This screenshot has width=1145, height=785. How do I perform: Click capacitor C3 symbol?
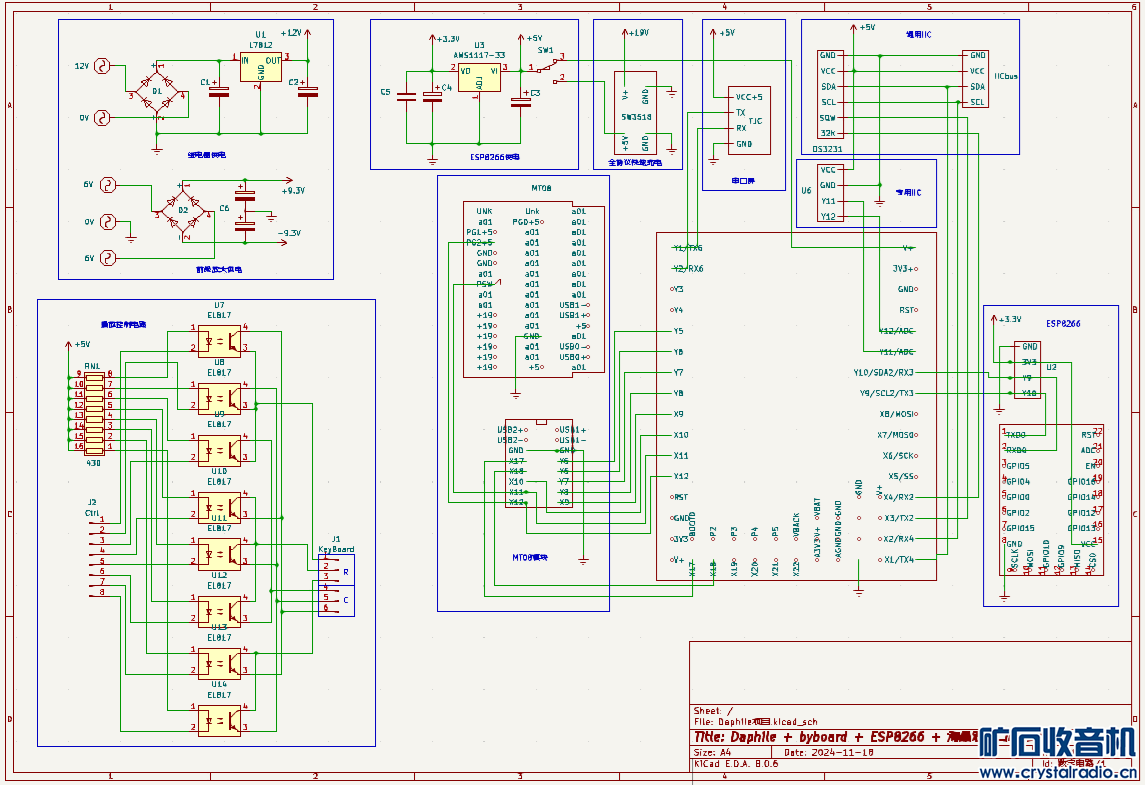(521, 102)
